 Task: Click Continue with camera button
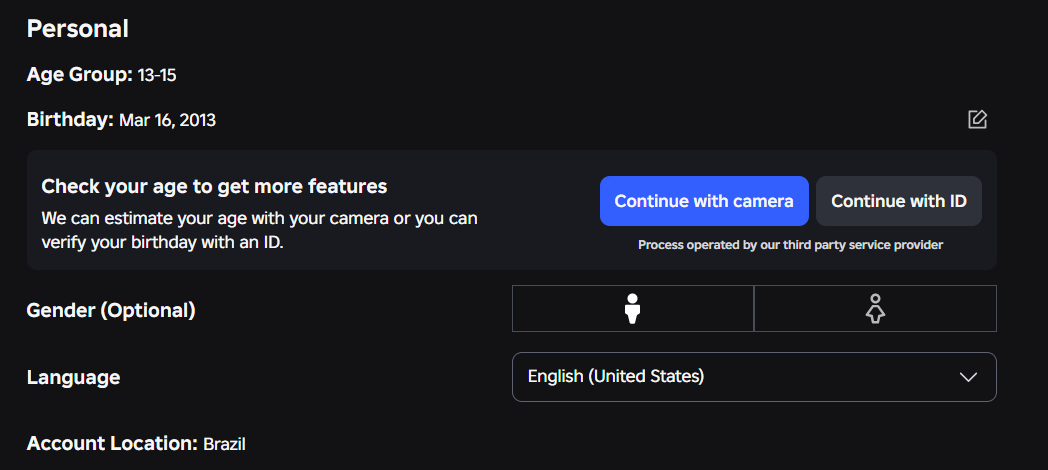(704, 201)
